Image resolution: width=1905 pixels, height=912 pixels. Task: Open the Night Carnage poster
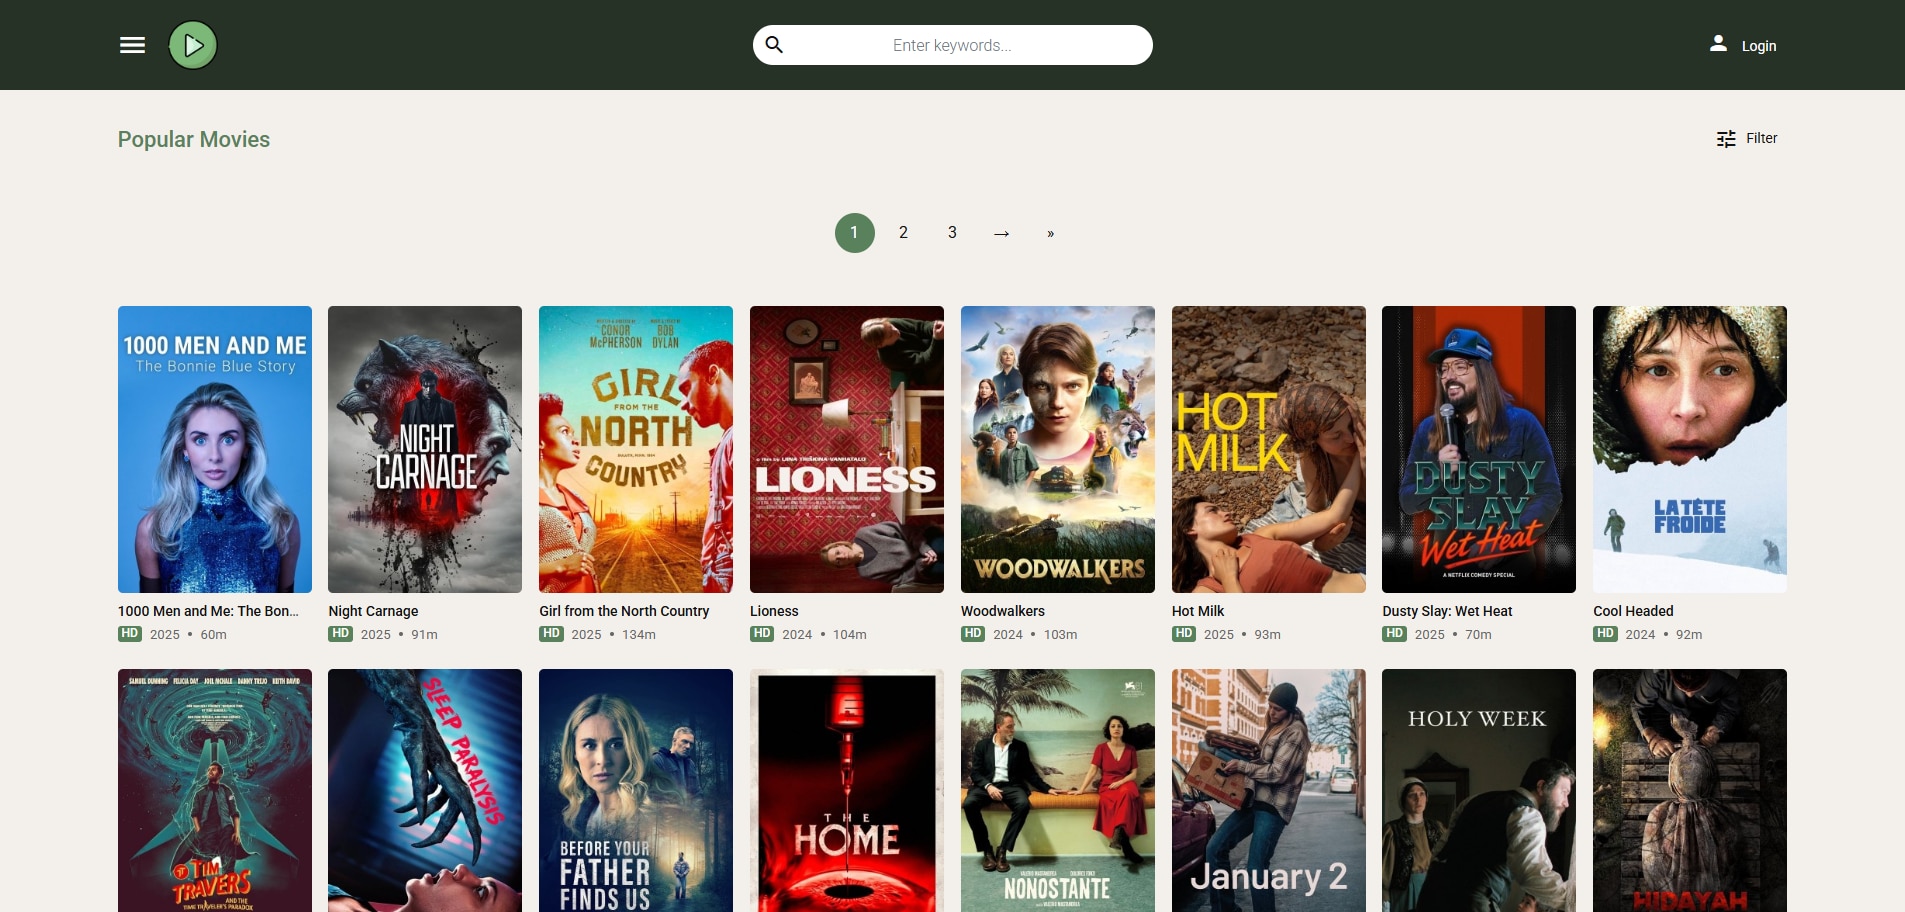[x=425, y=450]
